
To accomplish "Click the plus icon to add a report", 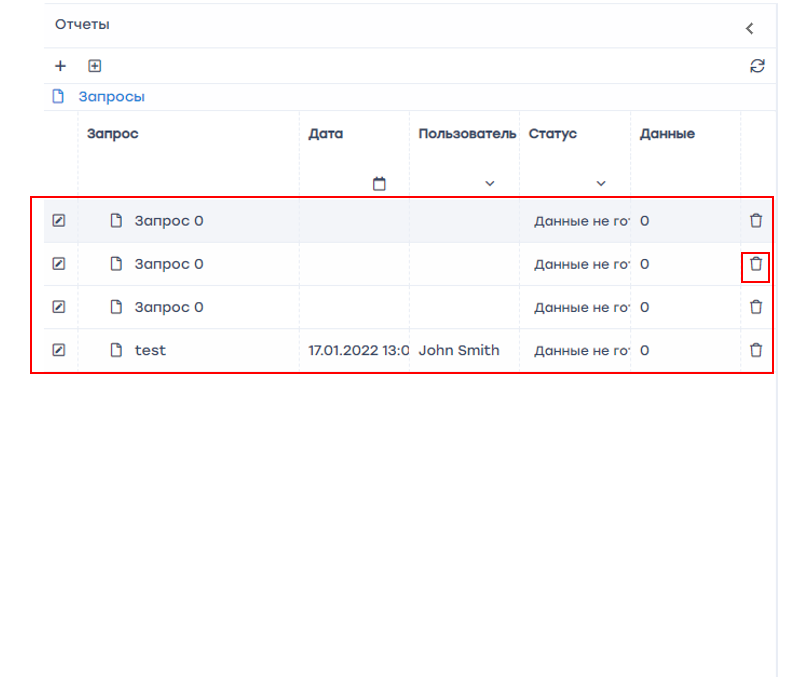I will 60,66.
